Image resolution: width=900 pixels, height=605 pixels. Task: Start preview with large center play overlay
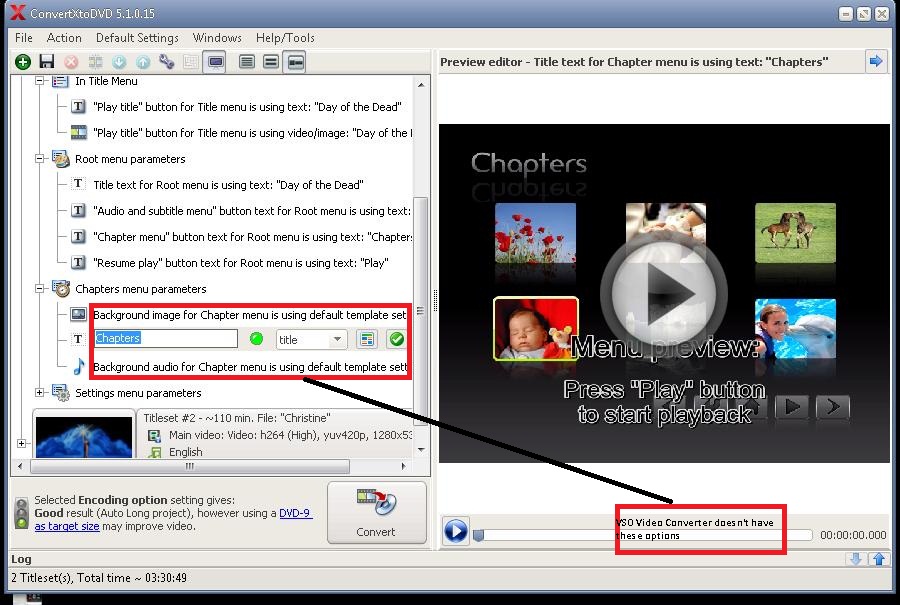tap(664, 293)
